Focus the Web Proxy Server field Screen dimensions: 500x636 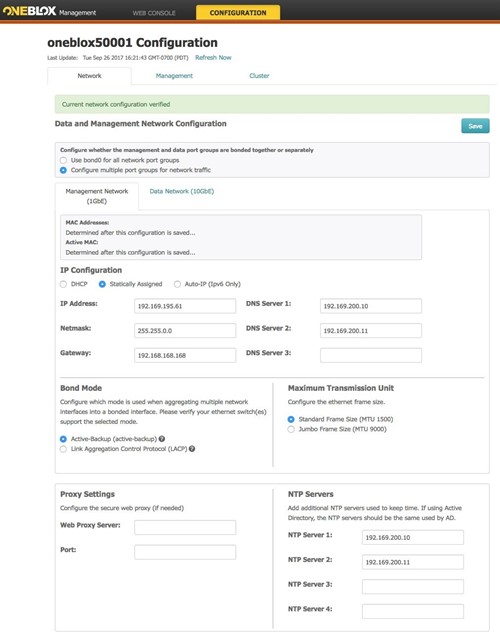point(185,527)
